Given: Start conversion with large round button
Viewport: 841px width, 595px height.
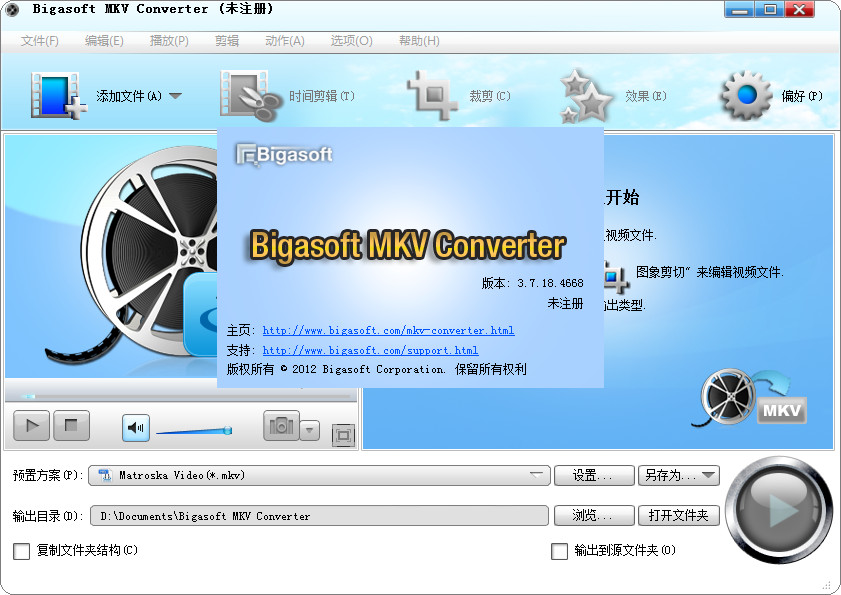Looking at the screenshot, I should [x=778, y=510].
